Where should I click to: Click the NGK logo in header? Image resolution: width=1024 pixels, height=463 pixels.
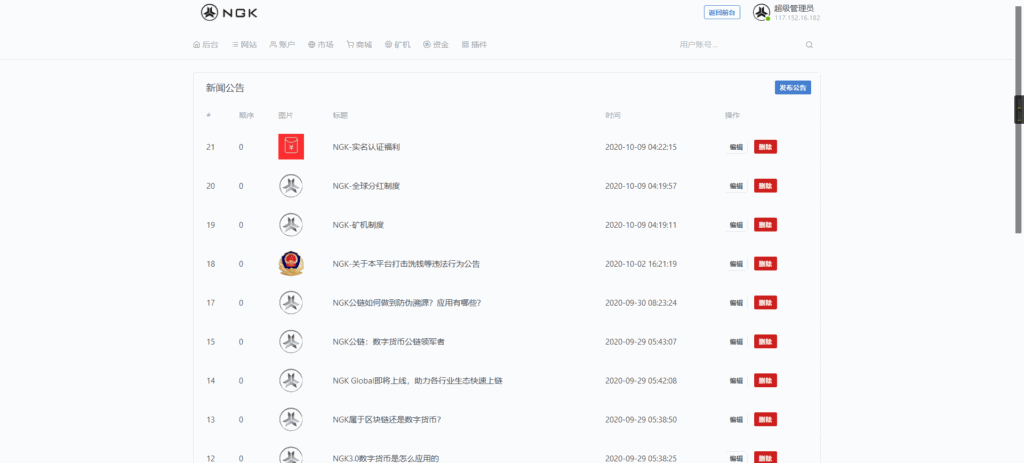[229, 12]
